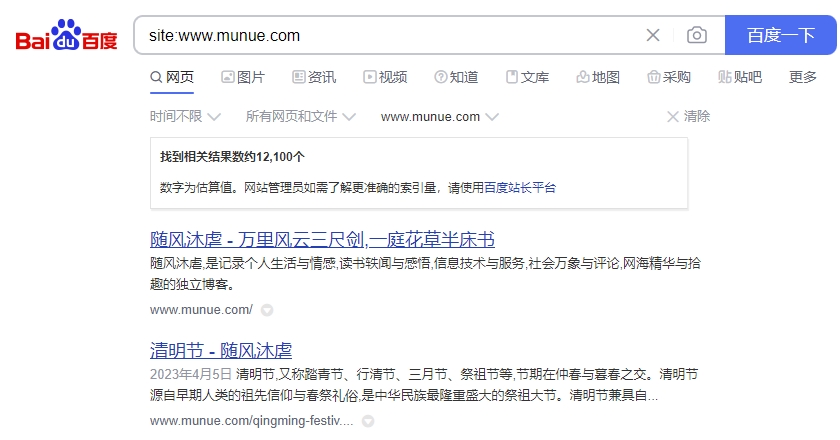Image resolution: width=840 pixels, height=440 pixels.
Task: Select the 网页 tab
Action: pos(172,77)
